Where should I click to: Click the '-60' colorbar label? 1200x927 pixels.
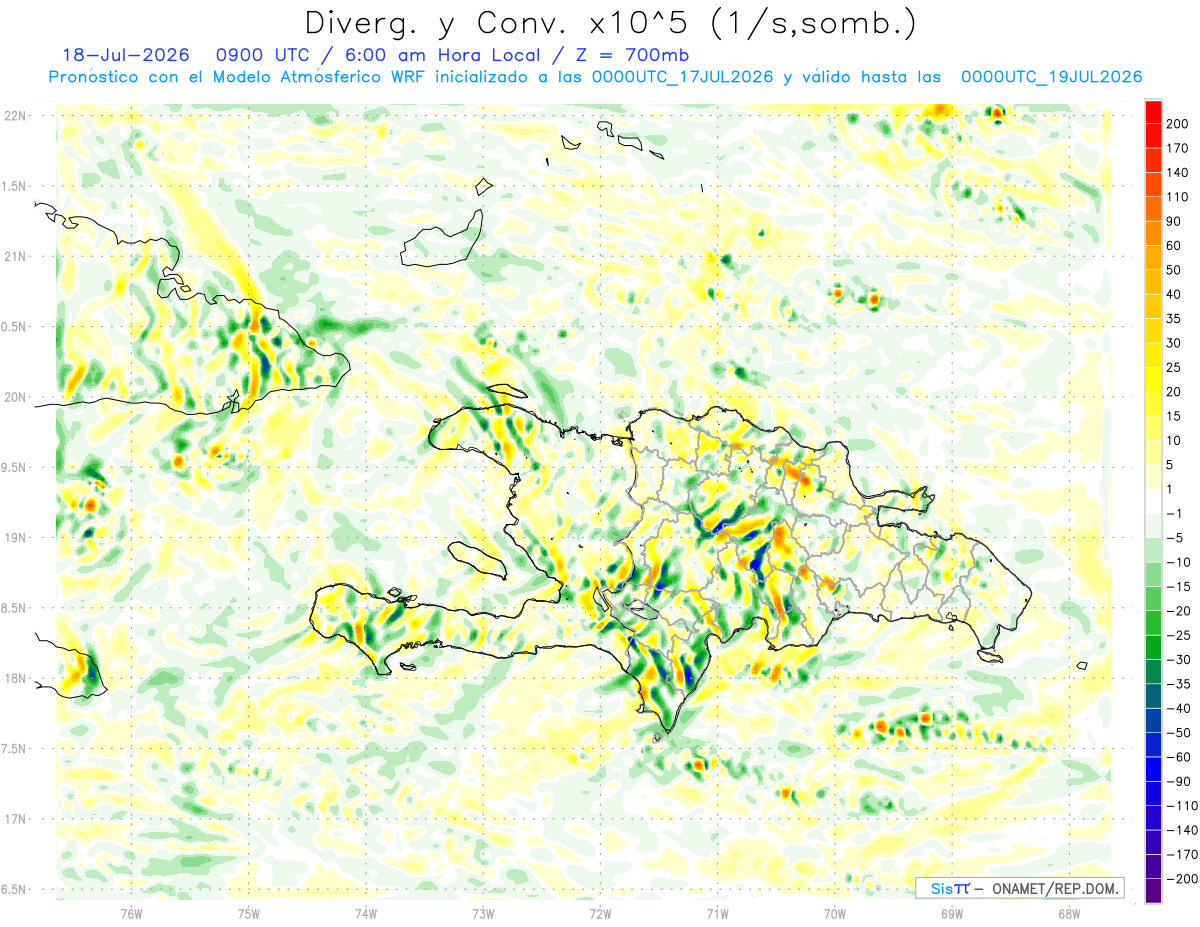tap(1177, 757)
